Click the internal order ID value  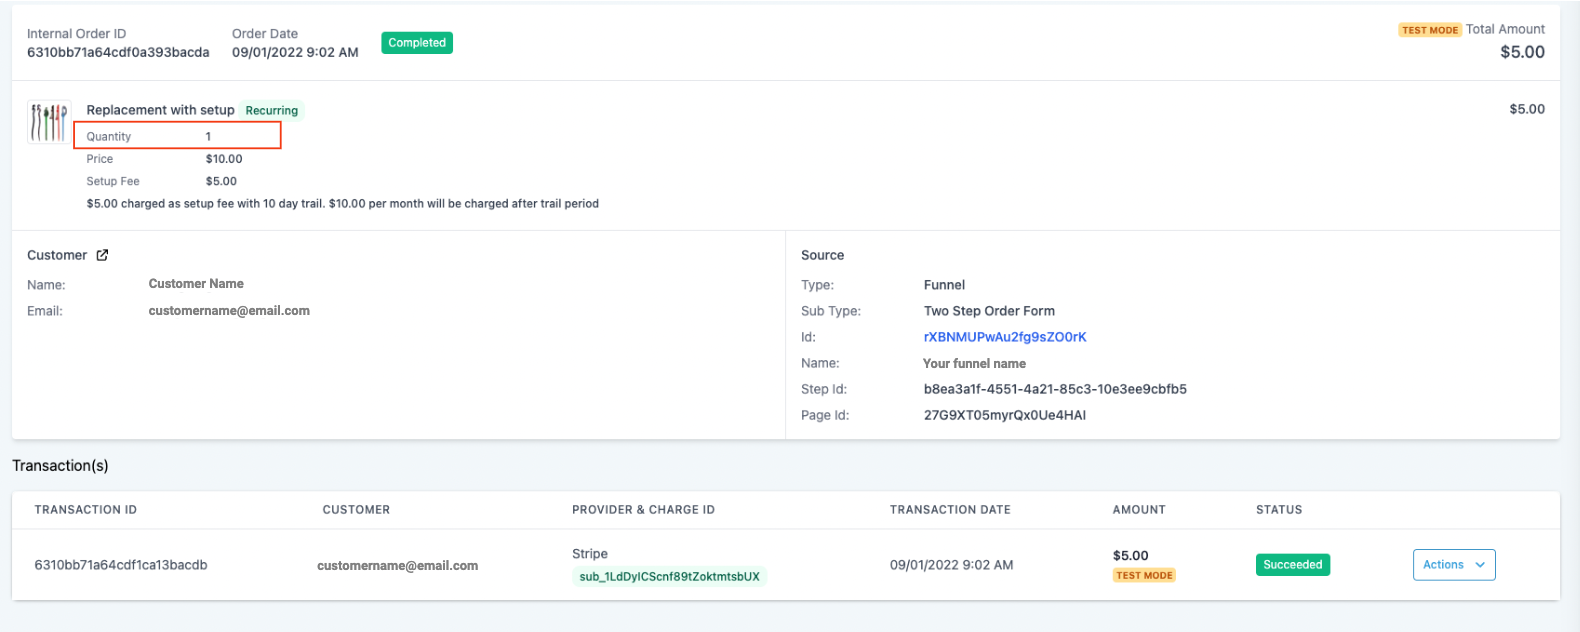pyautogui.click(x=118, y=52)
